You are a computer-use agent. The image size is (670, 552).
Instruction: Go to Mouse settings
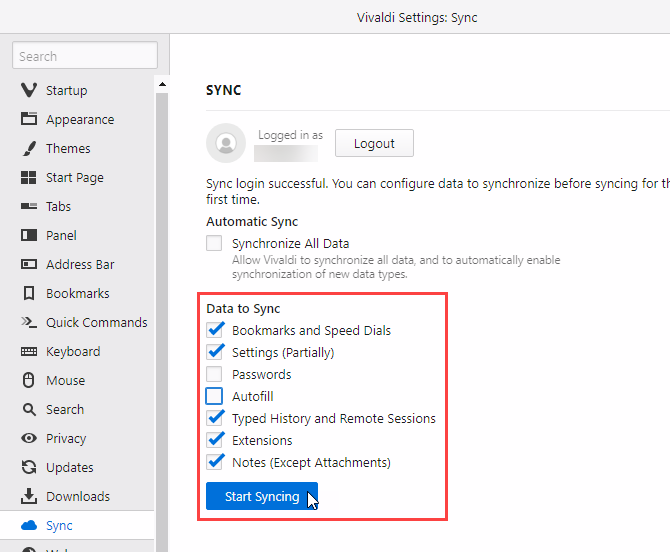pyautogui.click(x=77, y=380)
